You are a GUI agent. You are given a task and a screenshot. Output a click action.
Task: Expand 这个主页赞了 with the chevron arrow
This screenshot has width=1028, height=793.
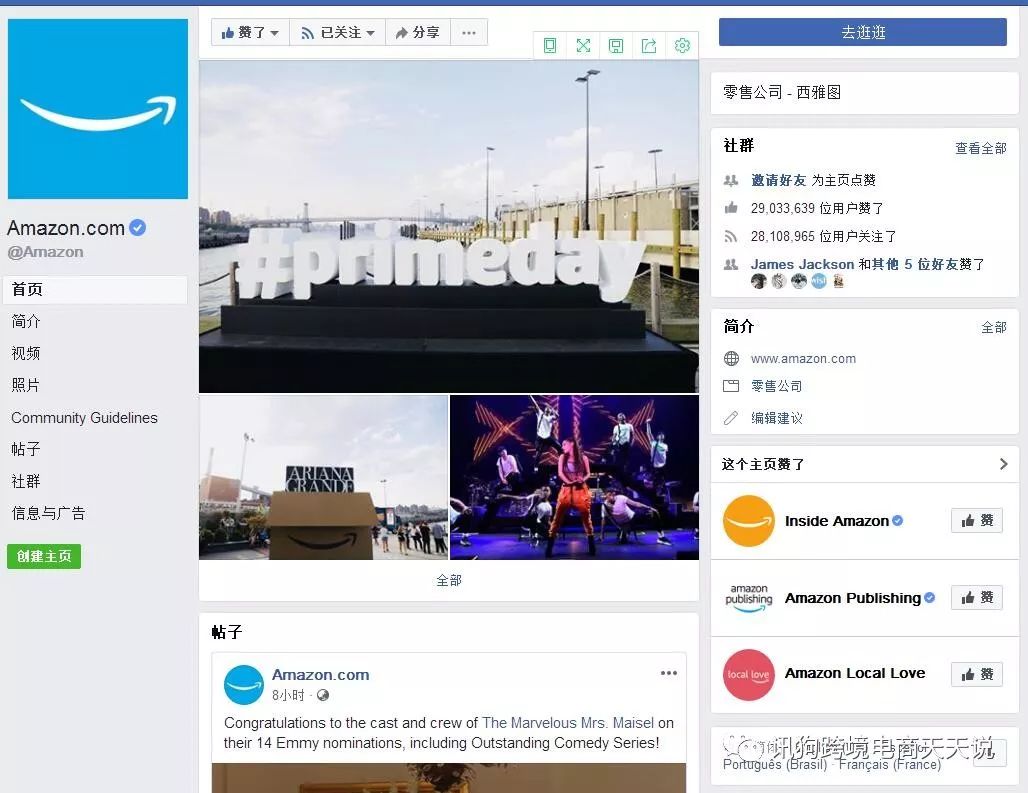[1003, 464]
